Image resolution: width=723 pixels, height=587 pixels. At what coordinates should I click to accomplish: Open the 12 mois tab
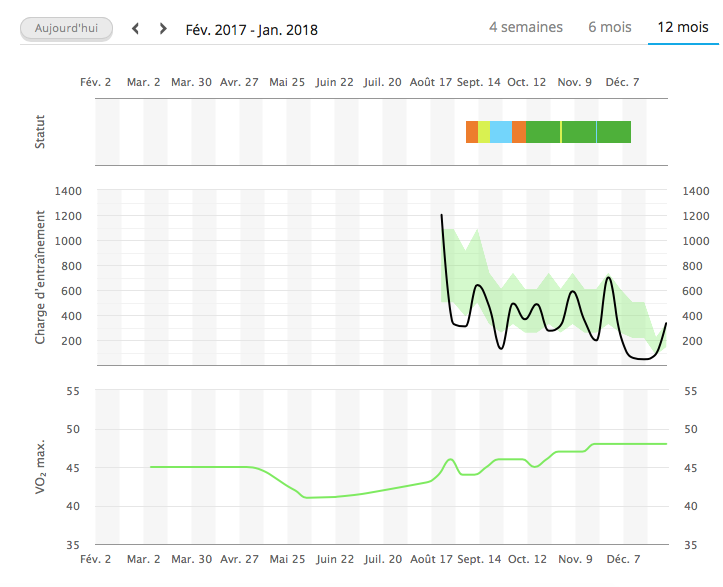[682, 27]
